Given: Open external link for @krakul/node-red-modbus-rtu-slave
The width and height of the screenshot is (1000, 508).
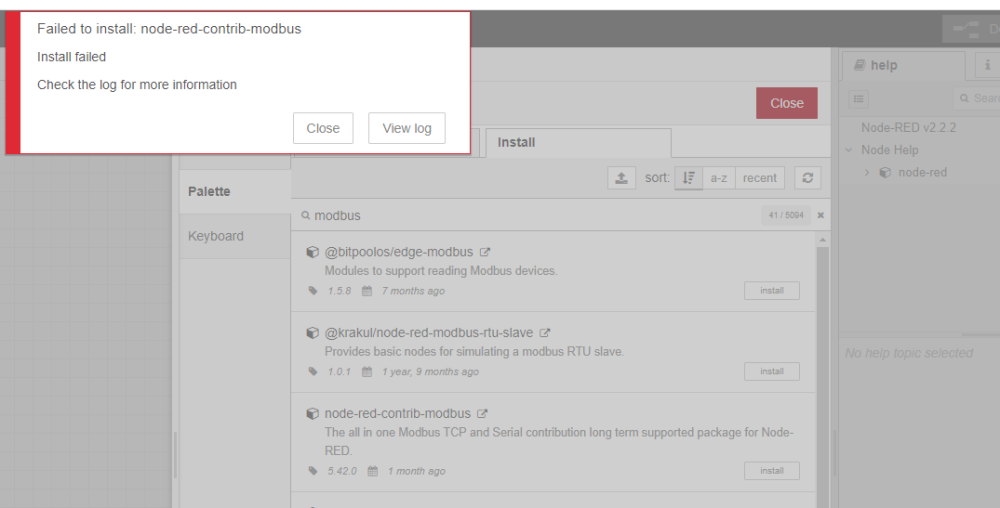Looking at the screenshot, I should coord(545,333).
